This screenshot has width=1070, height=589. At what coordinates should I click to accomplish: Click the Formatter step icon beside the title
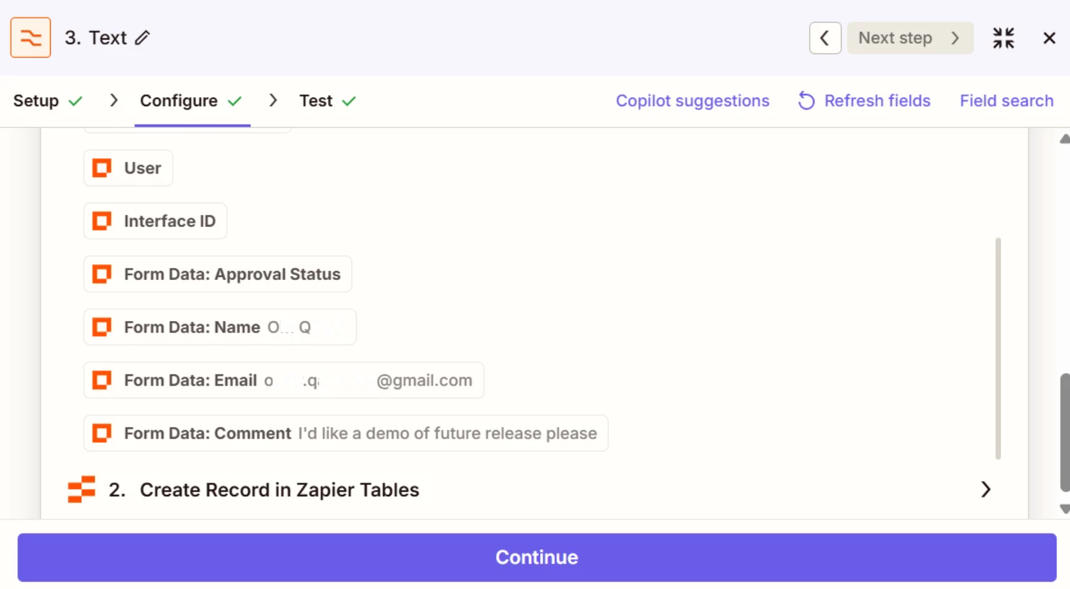tap(31, 38)
